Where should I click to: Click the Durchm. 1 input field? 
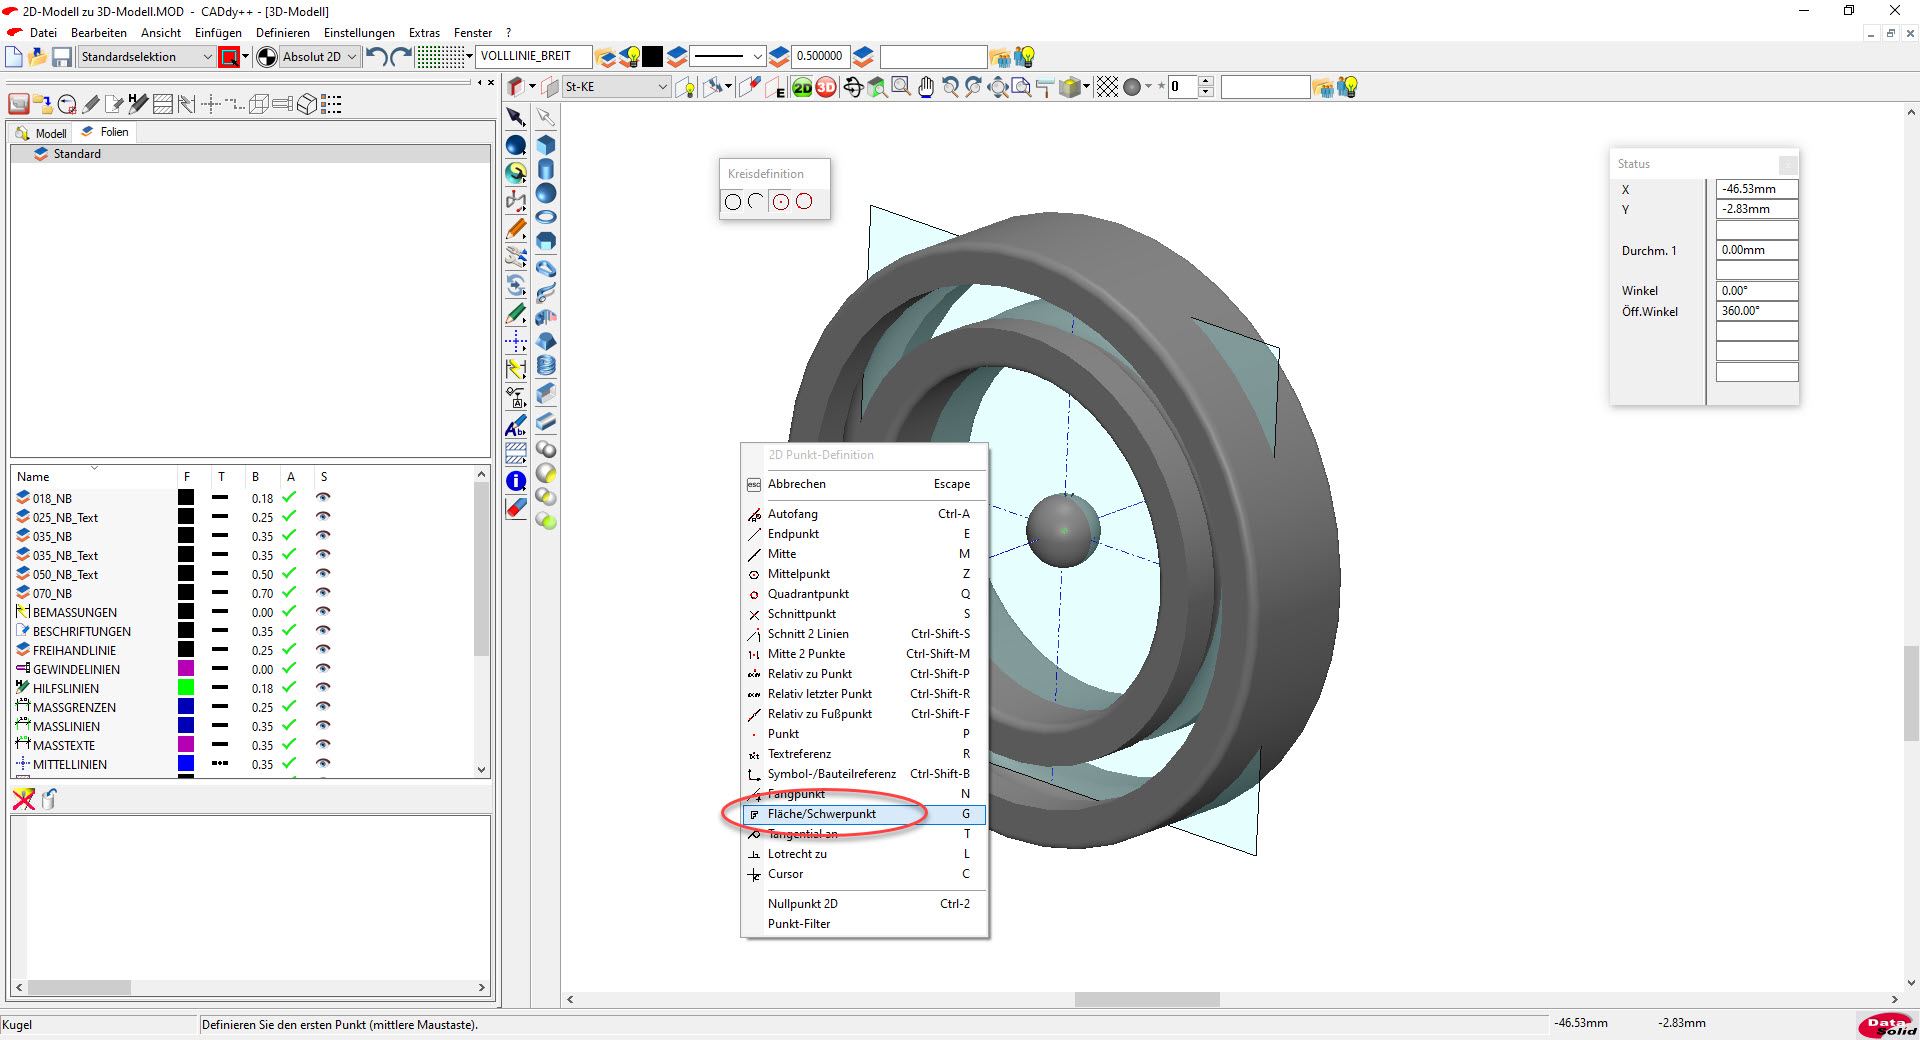[x=1756, y=250]
